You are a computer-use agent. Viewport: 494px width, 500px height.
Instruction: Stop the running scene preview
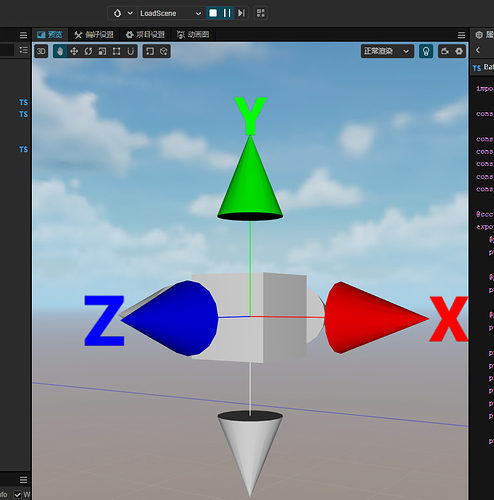213,13
